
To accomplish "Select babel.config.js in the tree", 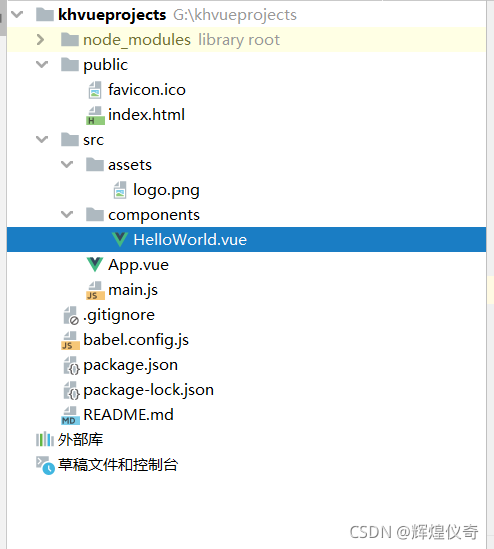I will 136,340.
